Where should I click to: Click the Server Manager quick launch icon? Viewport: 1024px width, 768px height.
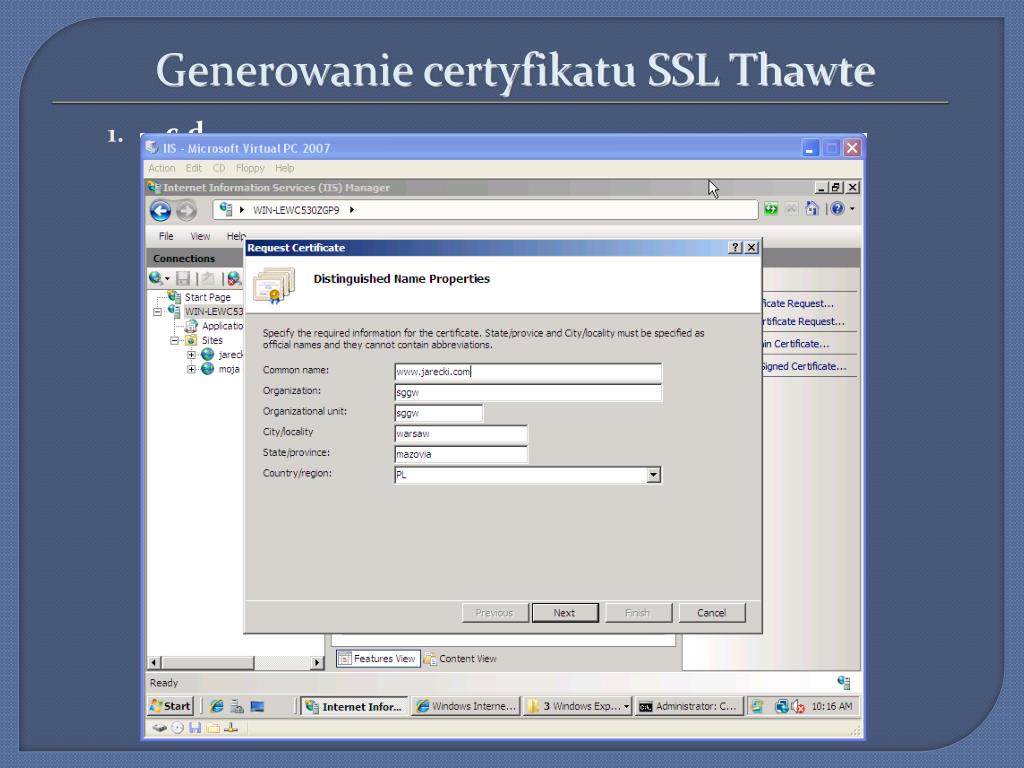pyautogui.click(x=237, y=707)
